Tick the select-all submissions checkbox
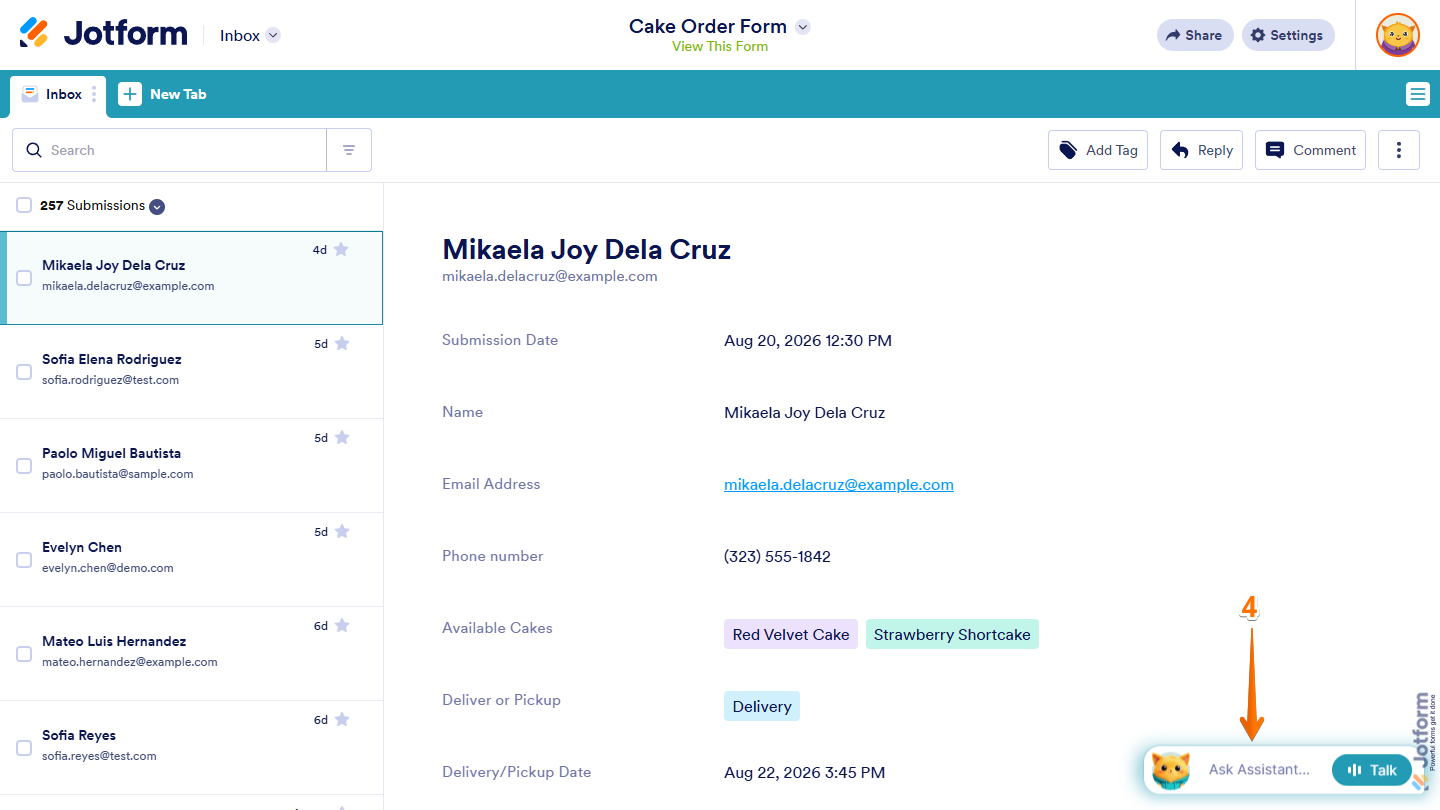 (x=24, y=205)
